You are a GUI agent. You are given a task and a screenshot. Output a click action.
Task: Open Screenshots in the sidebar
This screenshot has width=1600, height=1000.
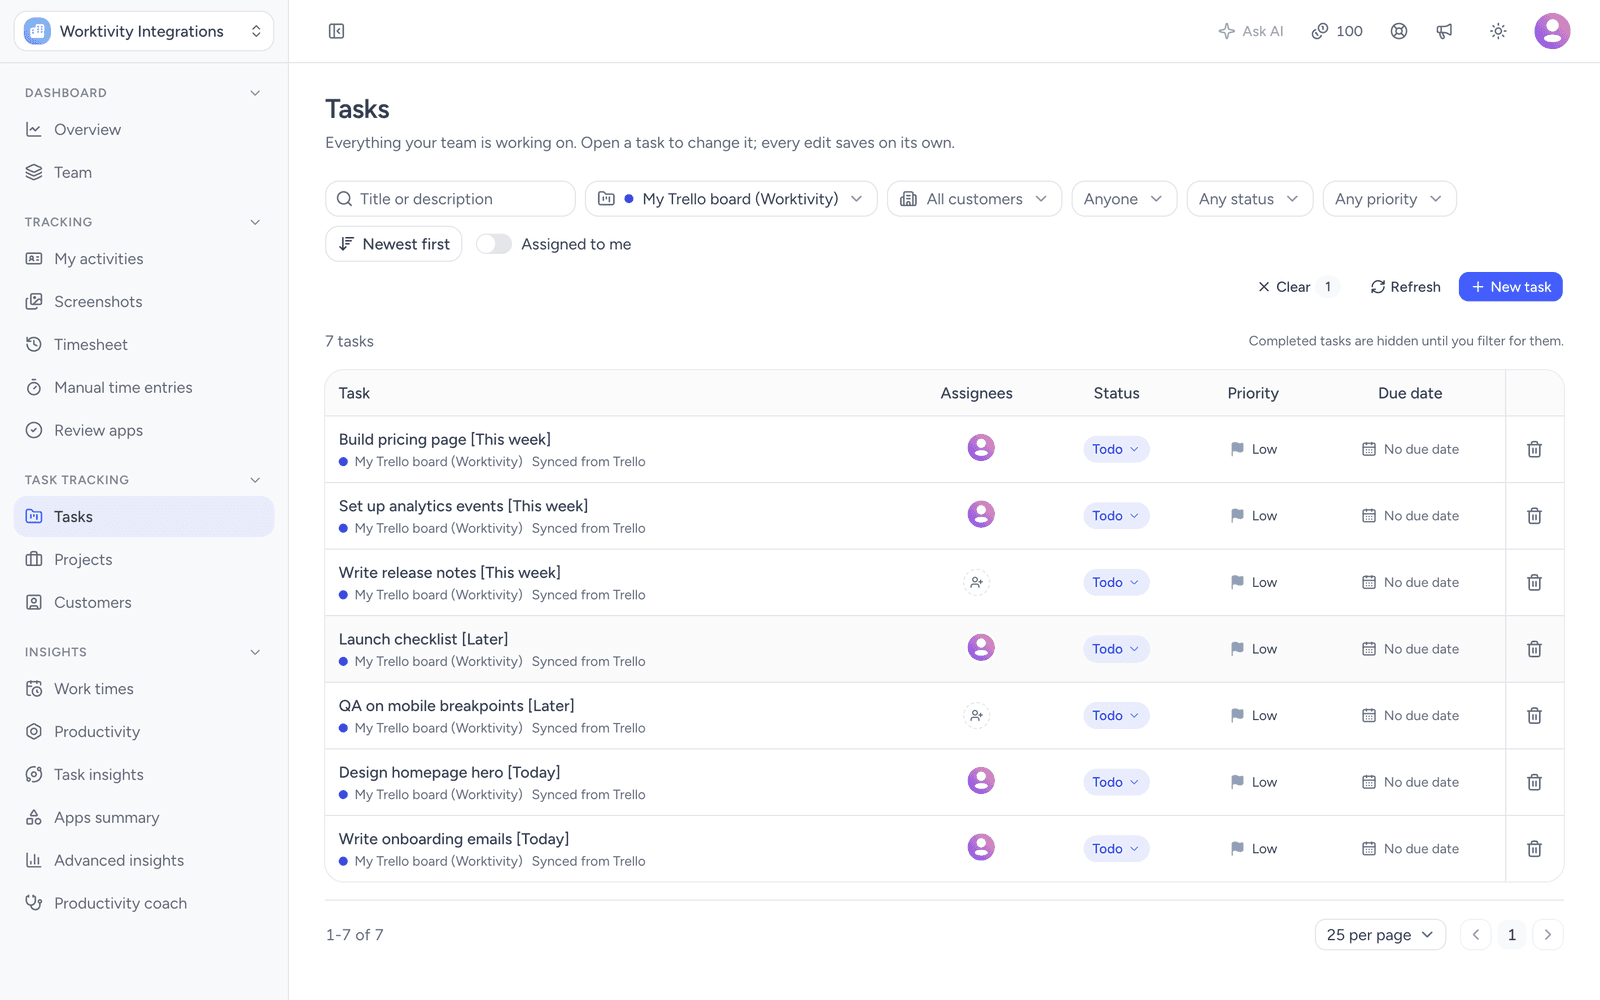coord(144,302)
